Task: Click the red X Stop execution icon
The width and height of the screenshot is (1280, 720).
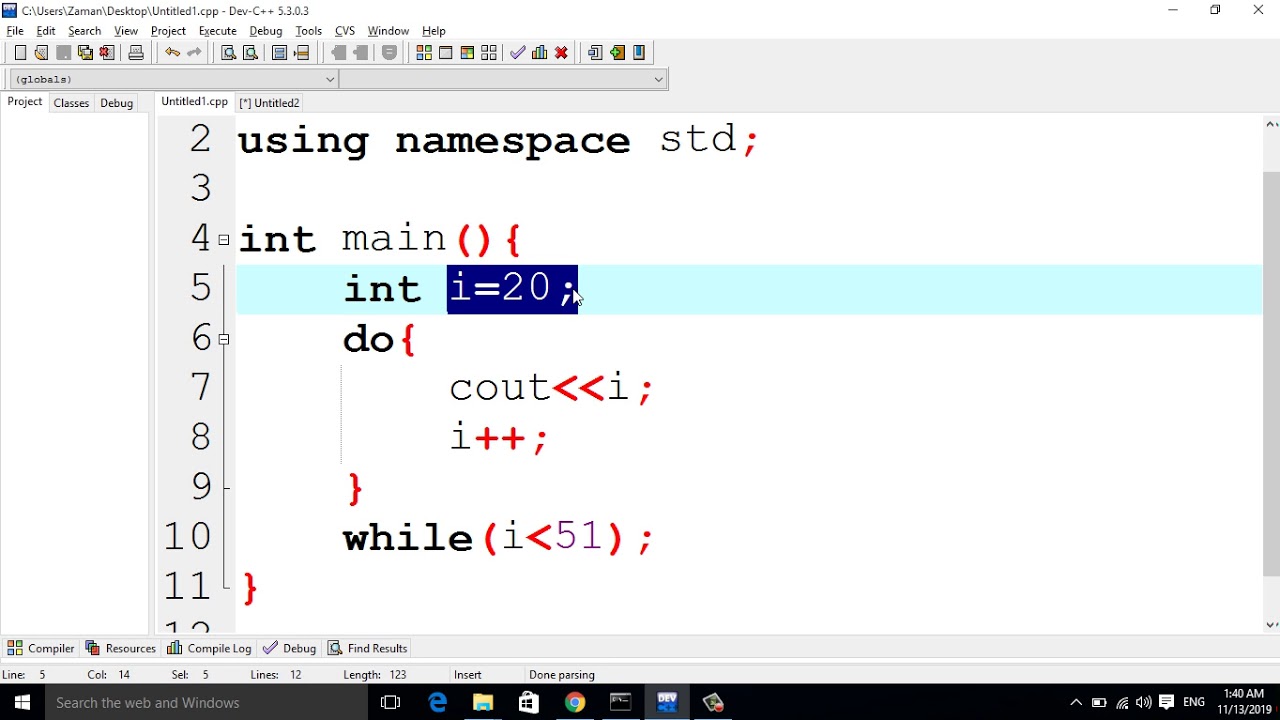Action: [562, 53]
